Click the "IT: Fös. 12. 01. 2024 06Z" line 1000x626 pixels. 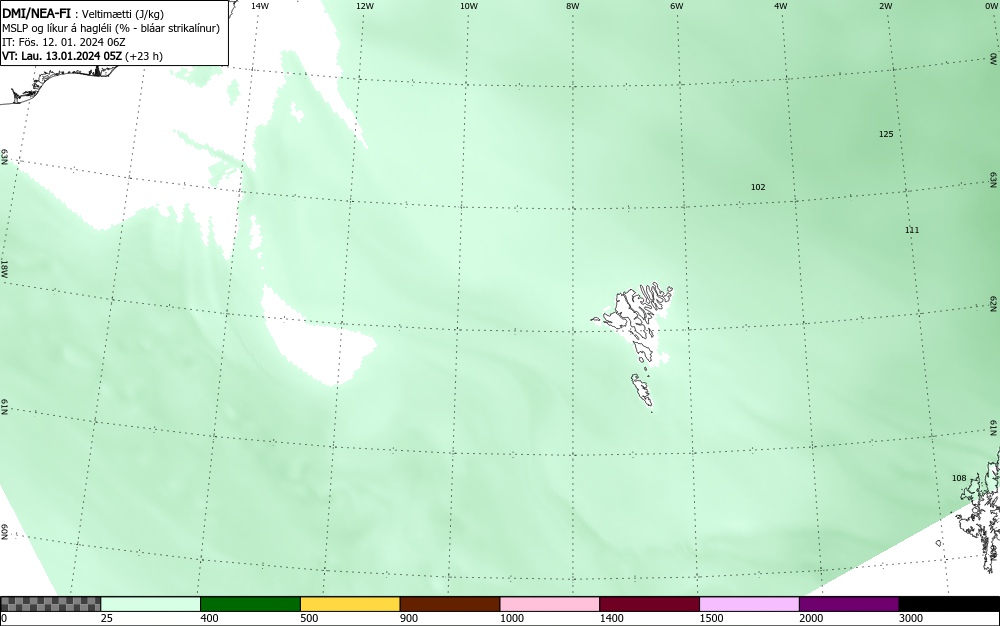click(64, 42)
